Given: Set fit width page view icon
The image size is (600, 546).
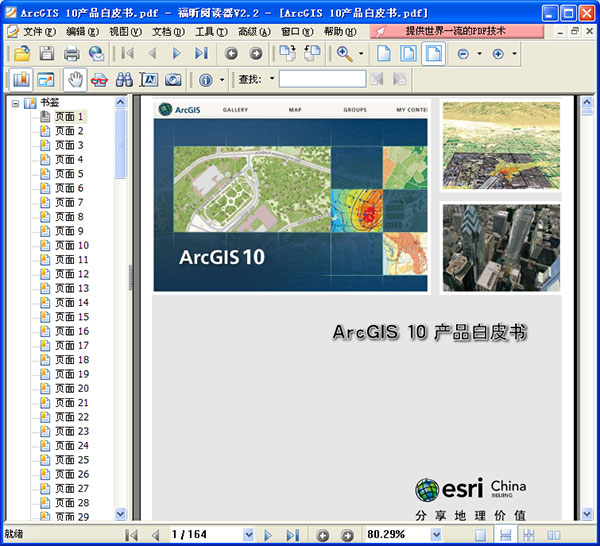Looking at the screenshot, I should [x=434, y=53].
